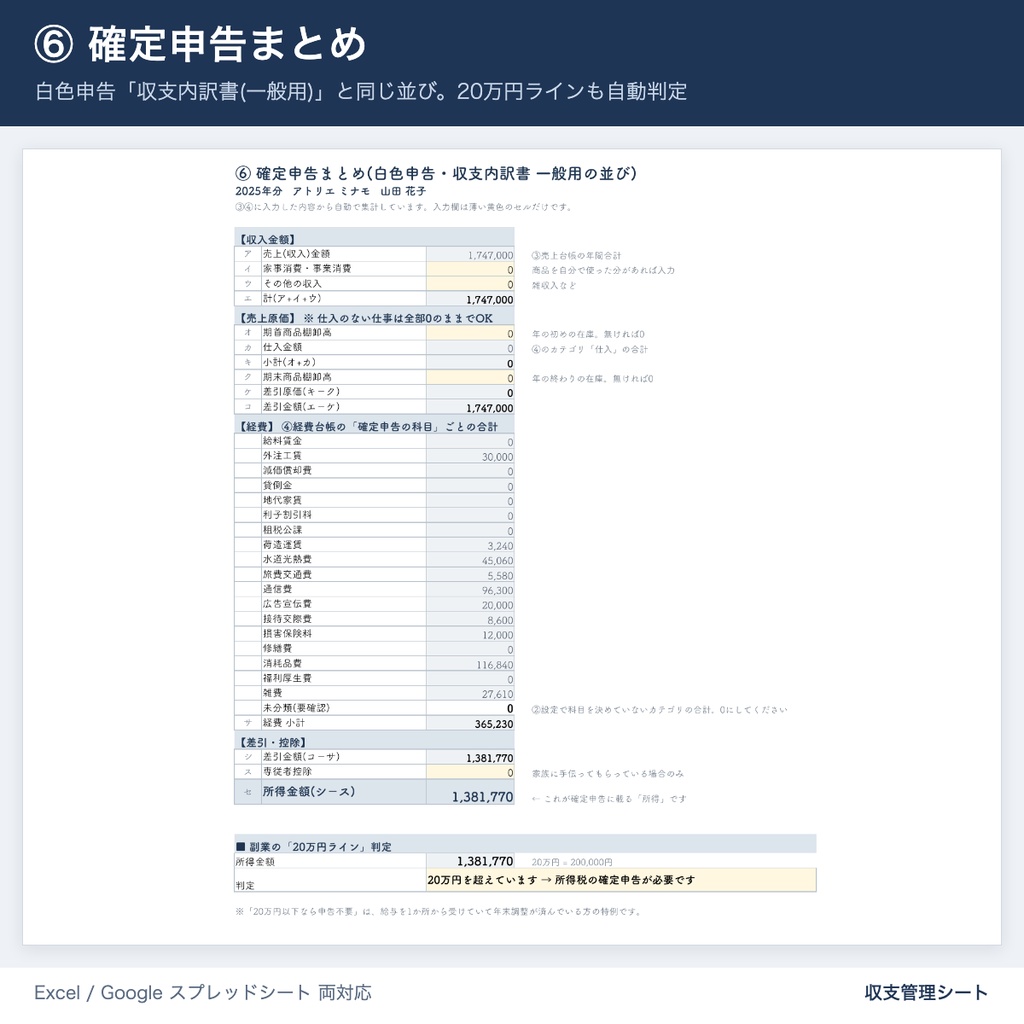Click the 【収入金額】 section header

tap(374, 238)
